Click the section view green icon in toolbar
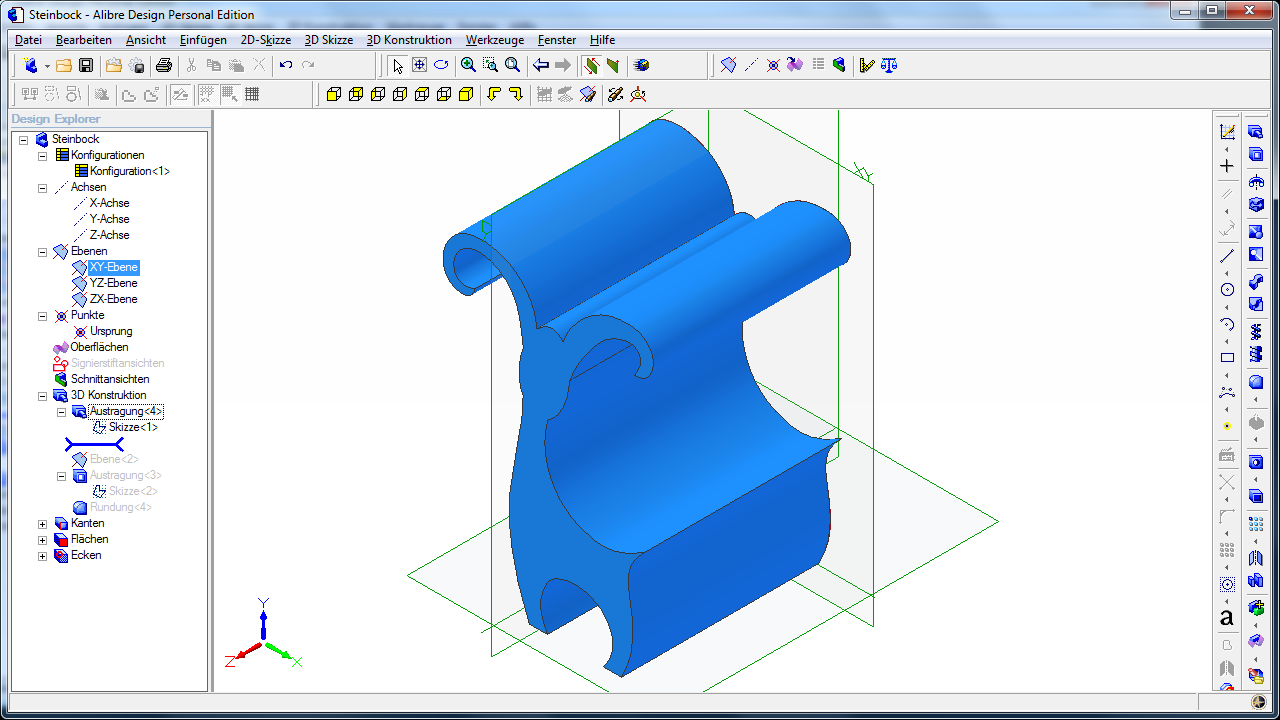This screenshot has height=720, width=1280. [x=839, y=65]
